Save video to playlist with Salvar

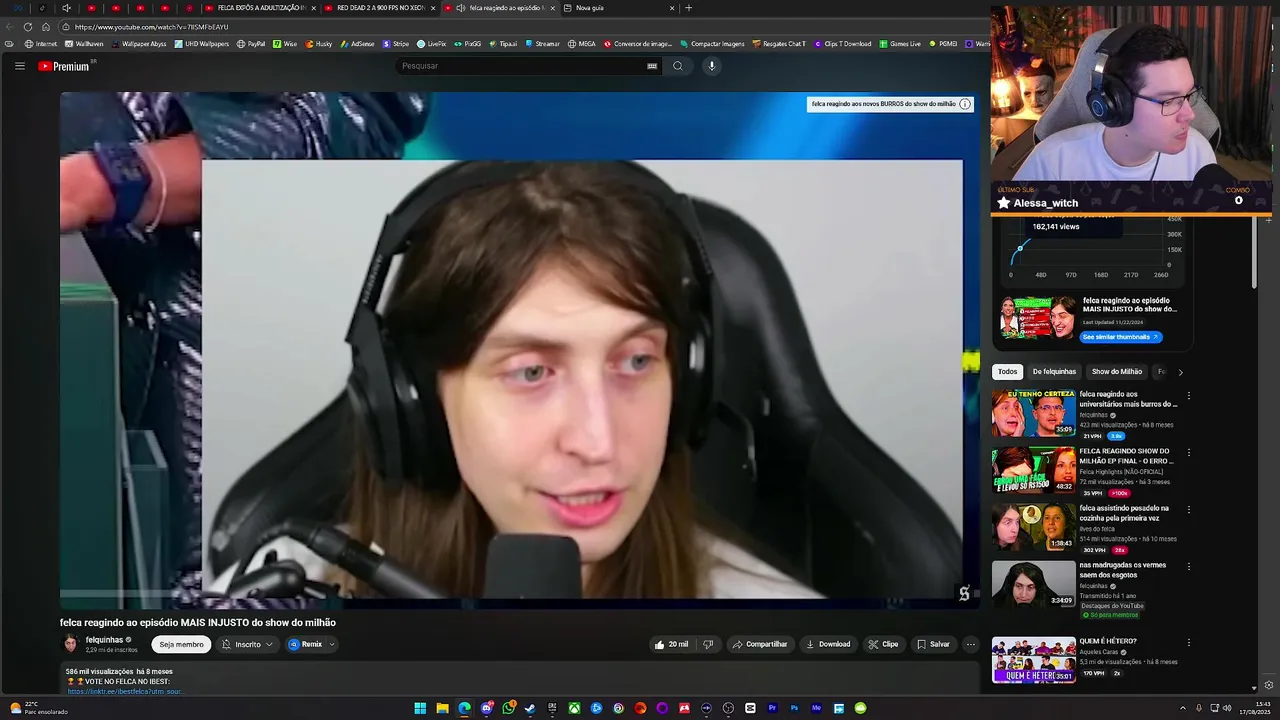(933, 644)
